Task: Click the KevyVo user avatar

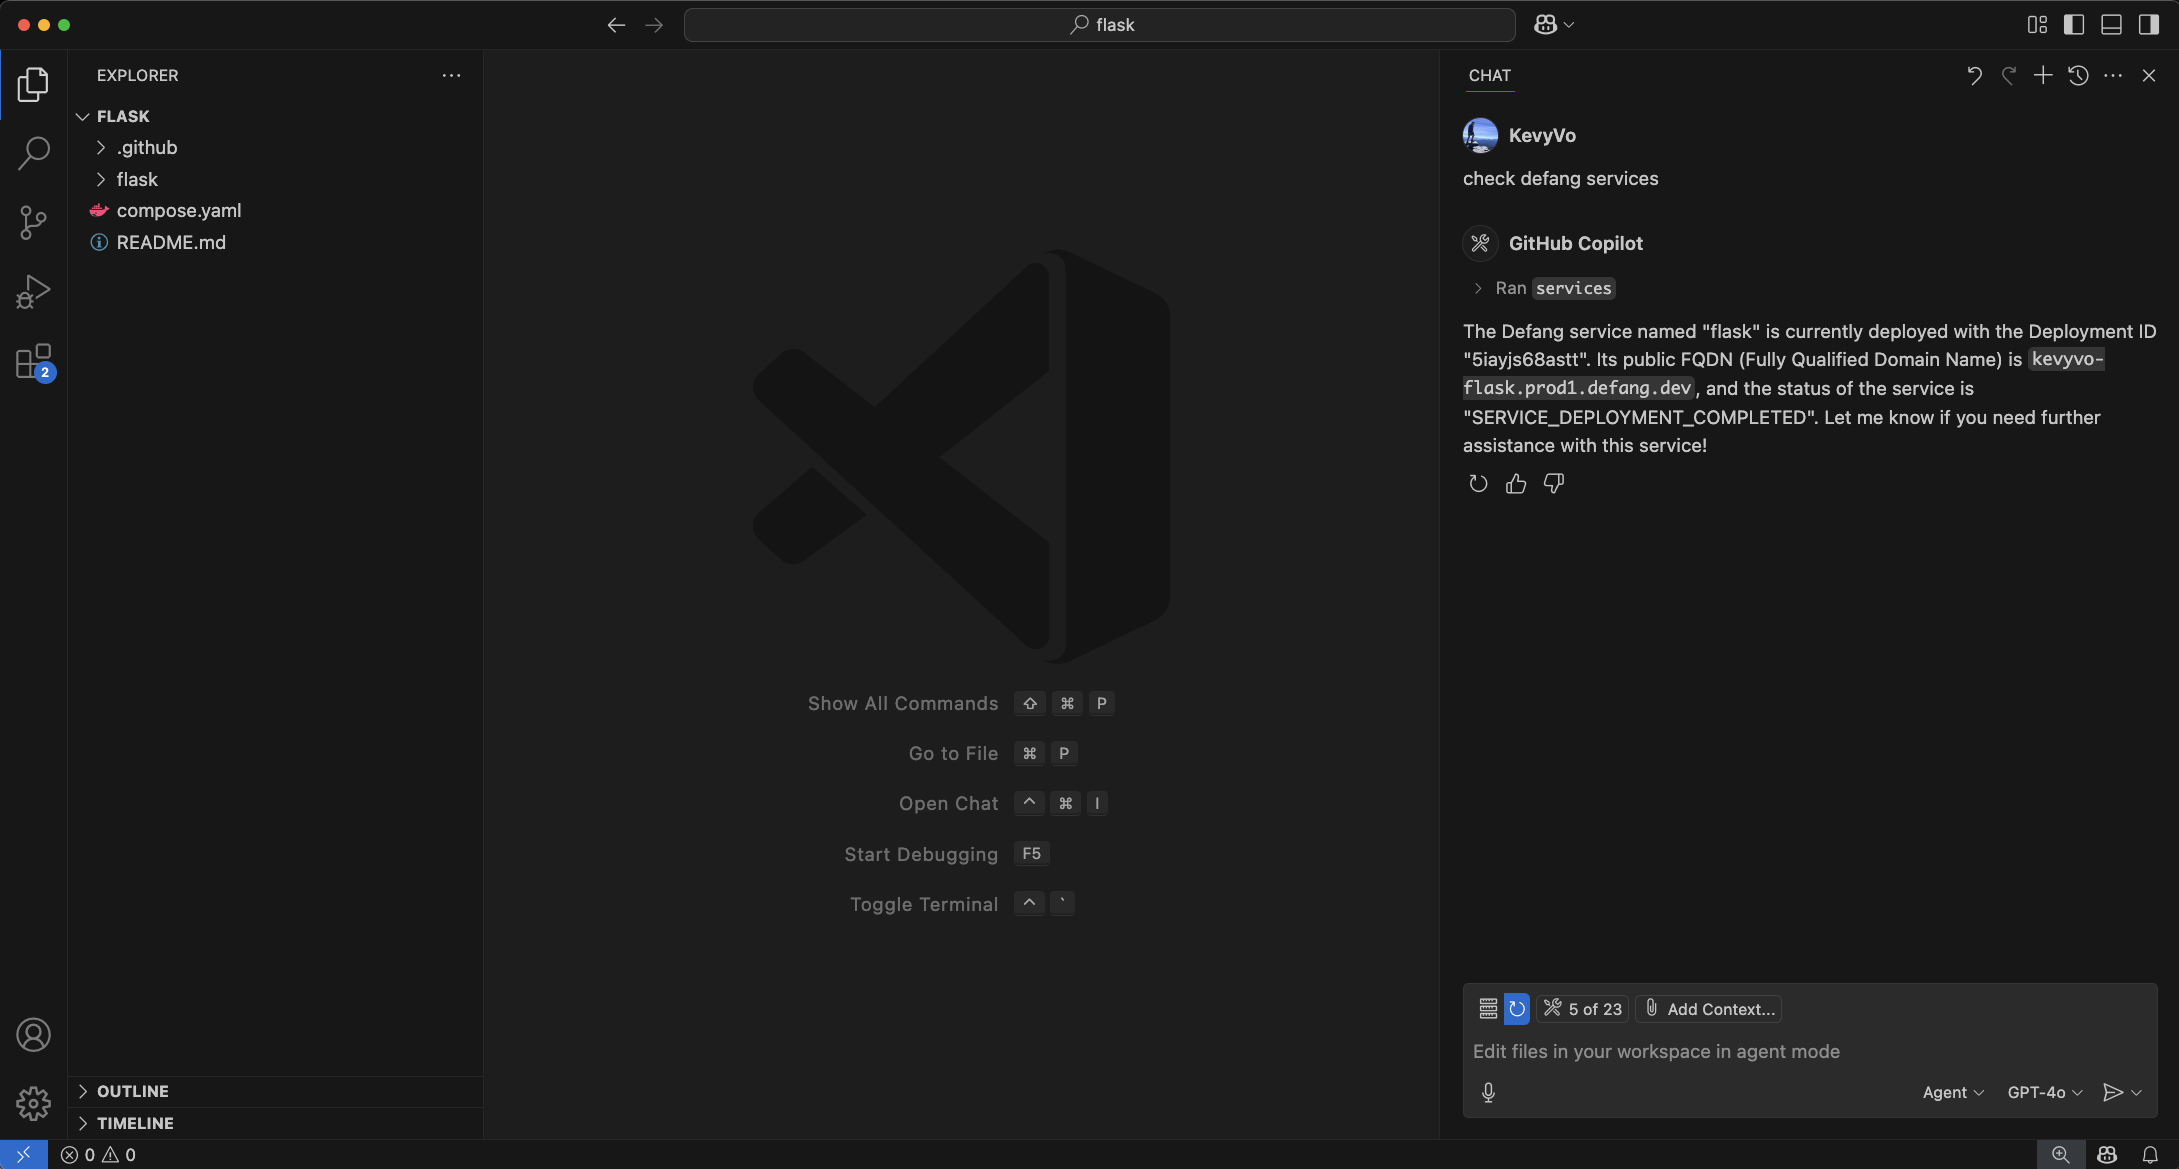Action: 1480,135
